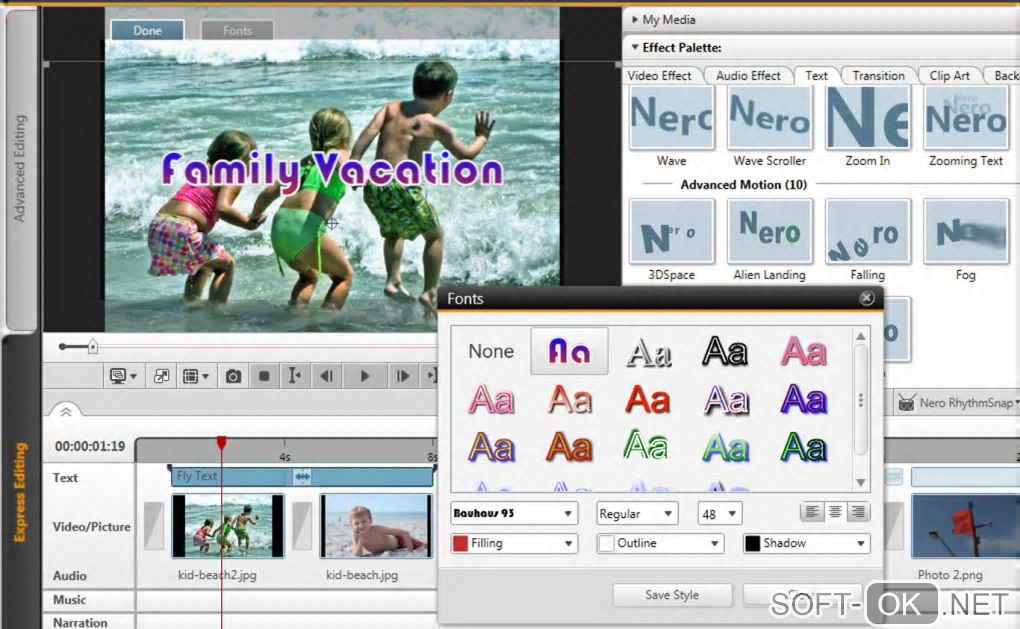Collapse the timeline with the double chevron
Viewport: 1020px width, 629px height.
[66, 412]
